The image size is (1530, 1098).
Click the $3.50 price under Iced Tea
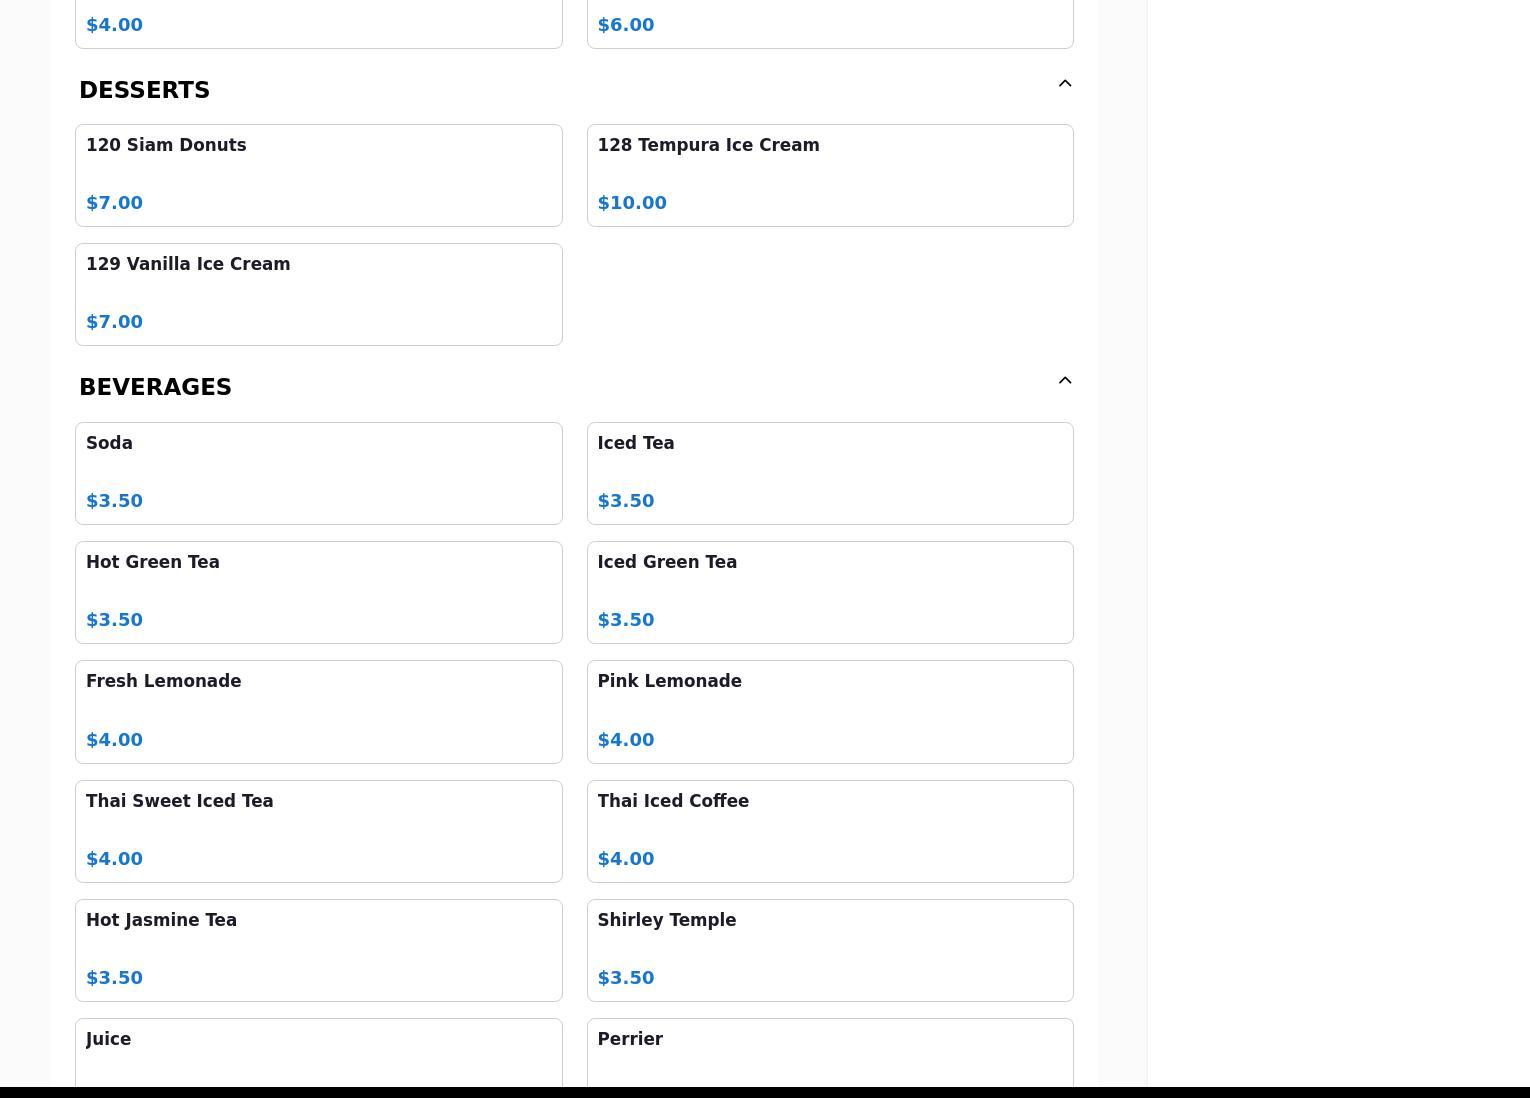pos(626,501)
